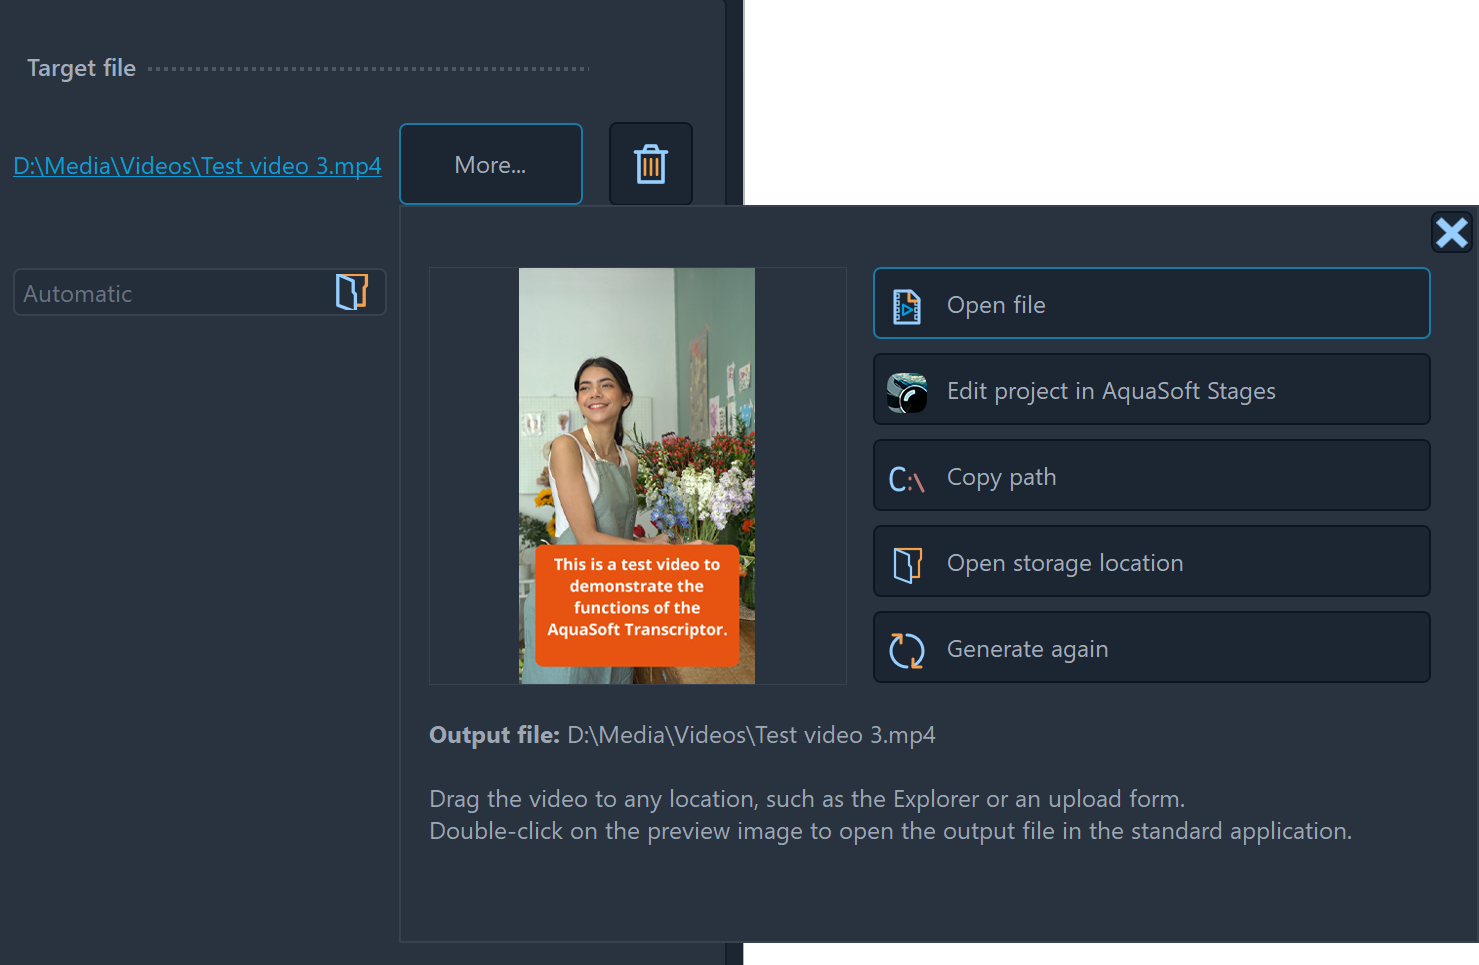Viewport: 1479px width, 965px height.
Task: Click the circular arrows Generate again icon
Action: click(x=907, y=650)
